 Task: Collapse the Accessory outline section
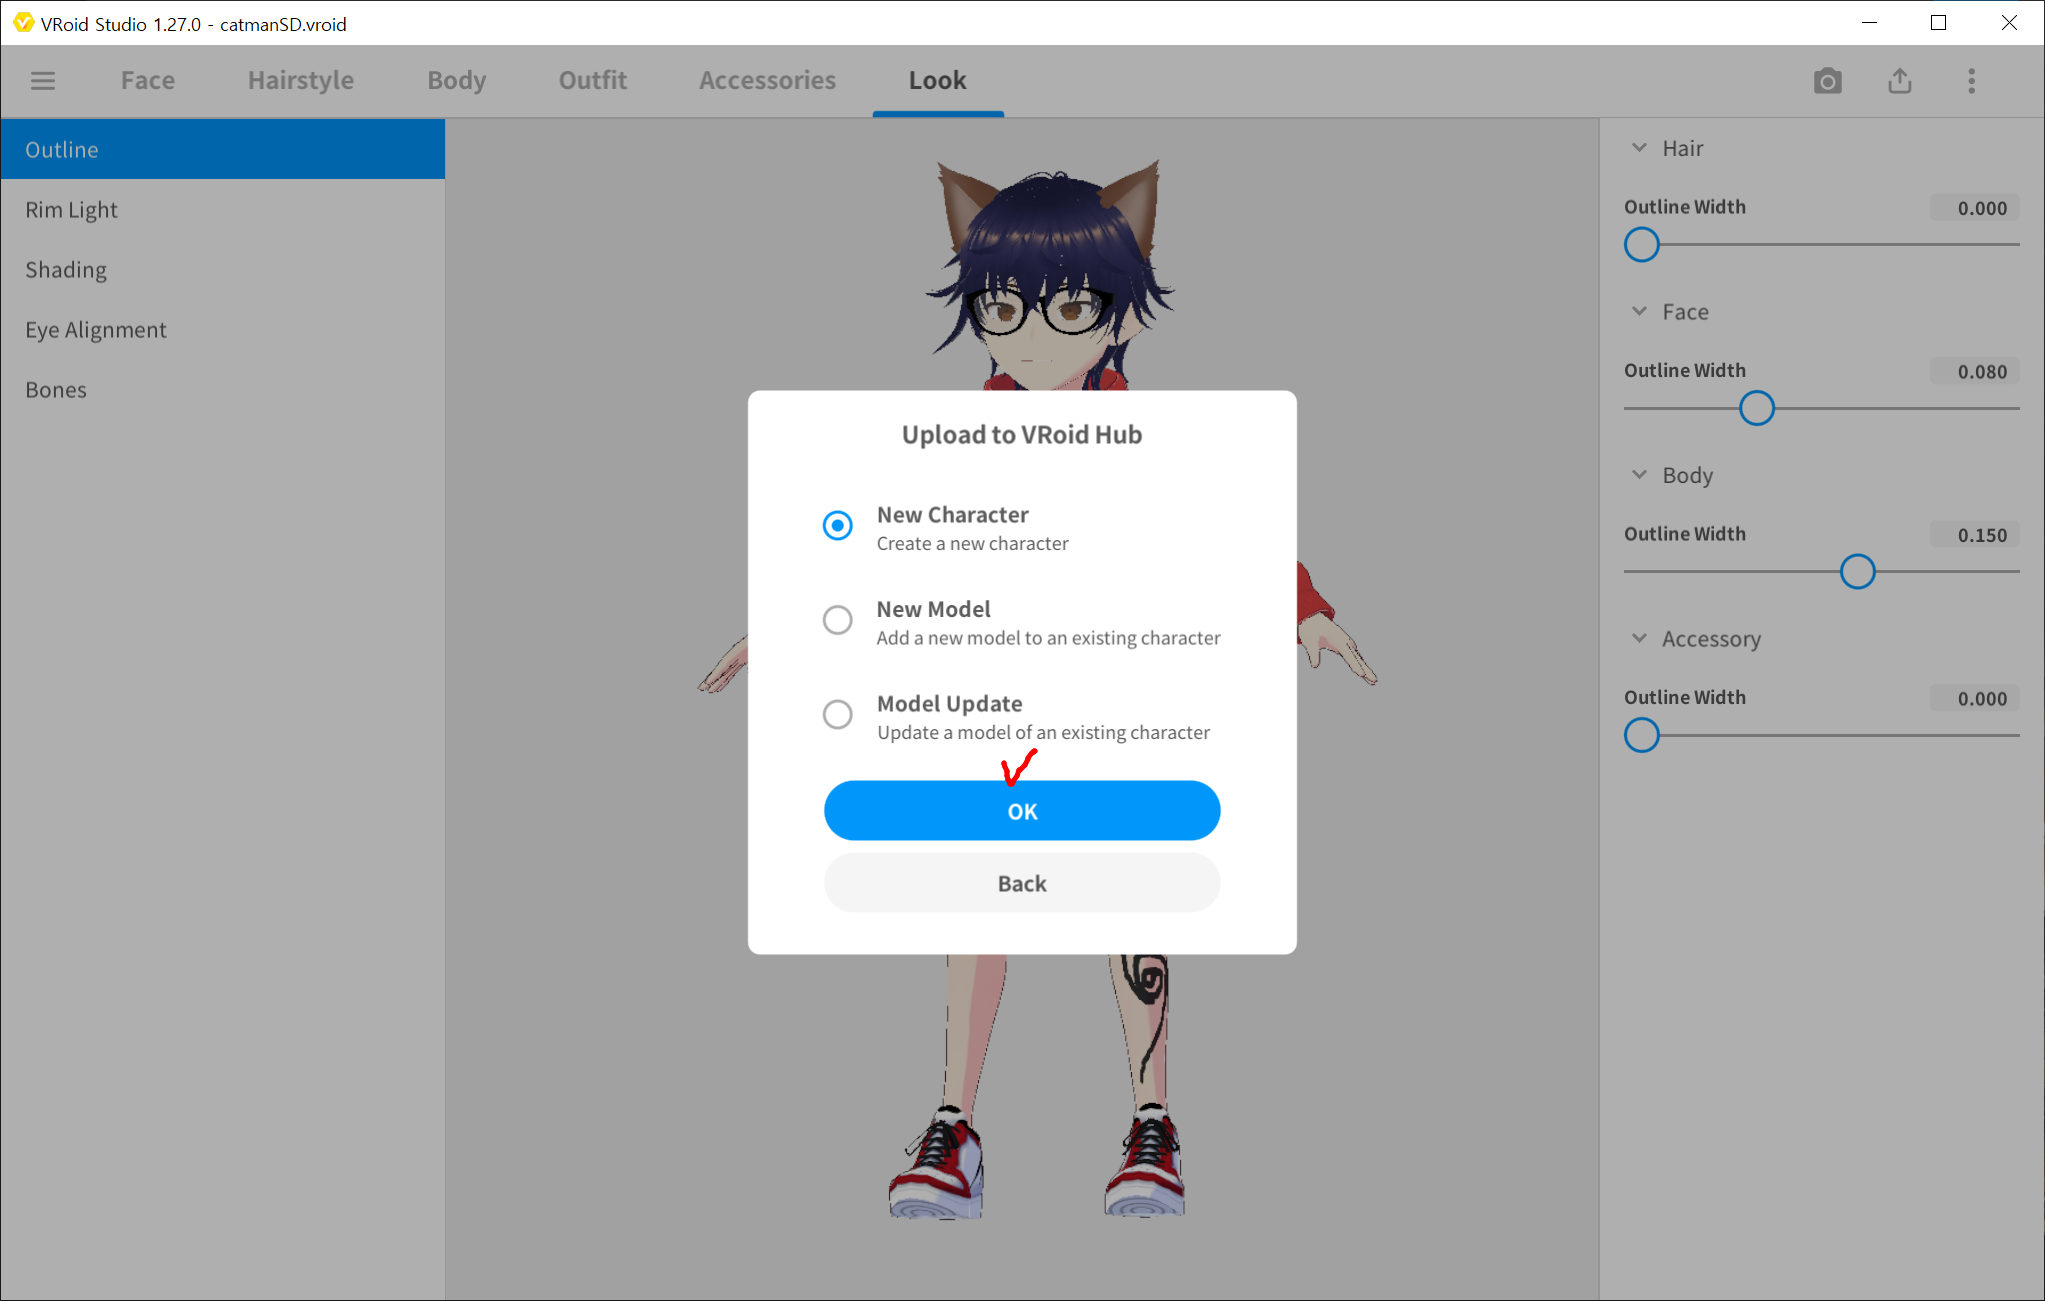coord(1639,639)
